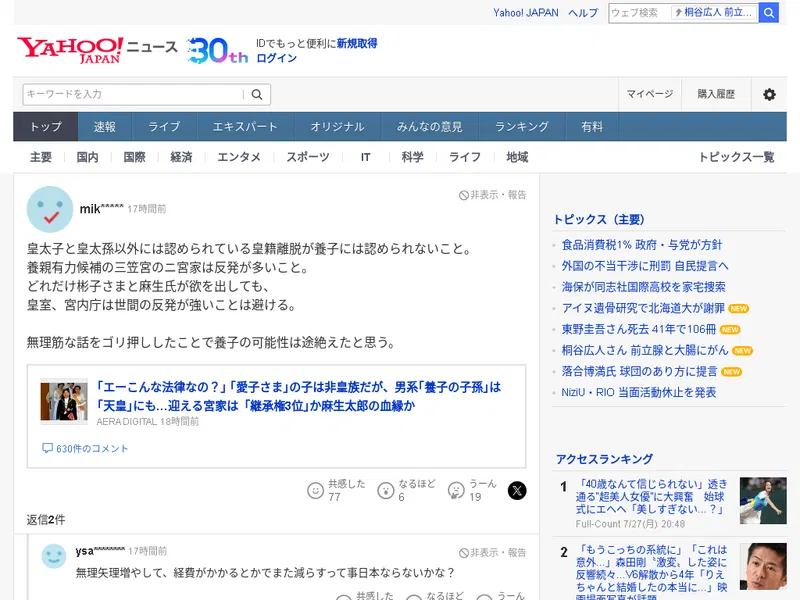Screen dimensions: 800x600
Task: Open the 主要 category
Action: click(41, 157)
